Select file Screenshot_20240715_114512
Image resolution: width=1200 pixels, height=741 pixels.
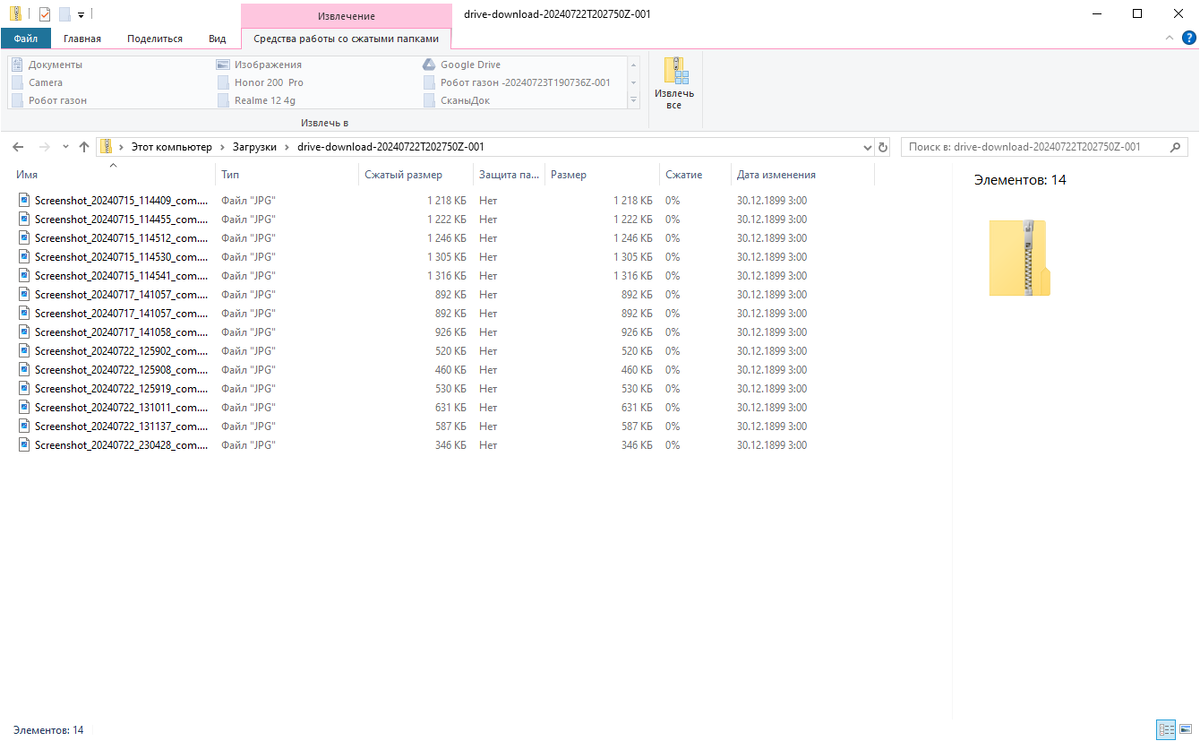pos(121,238)
